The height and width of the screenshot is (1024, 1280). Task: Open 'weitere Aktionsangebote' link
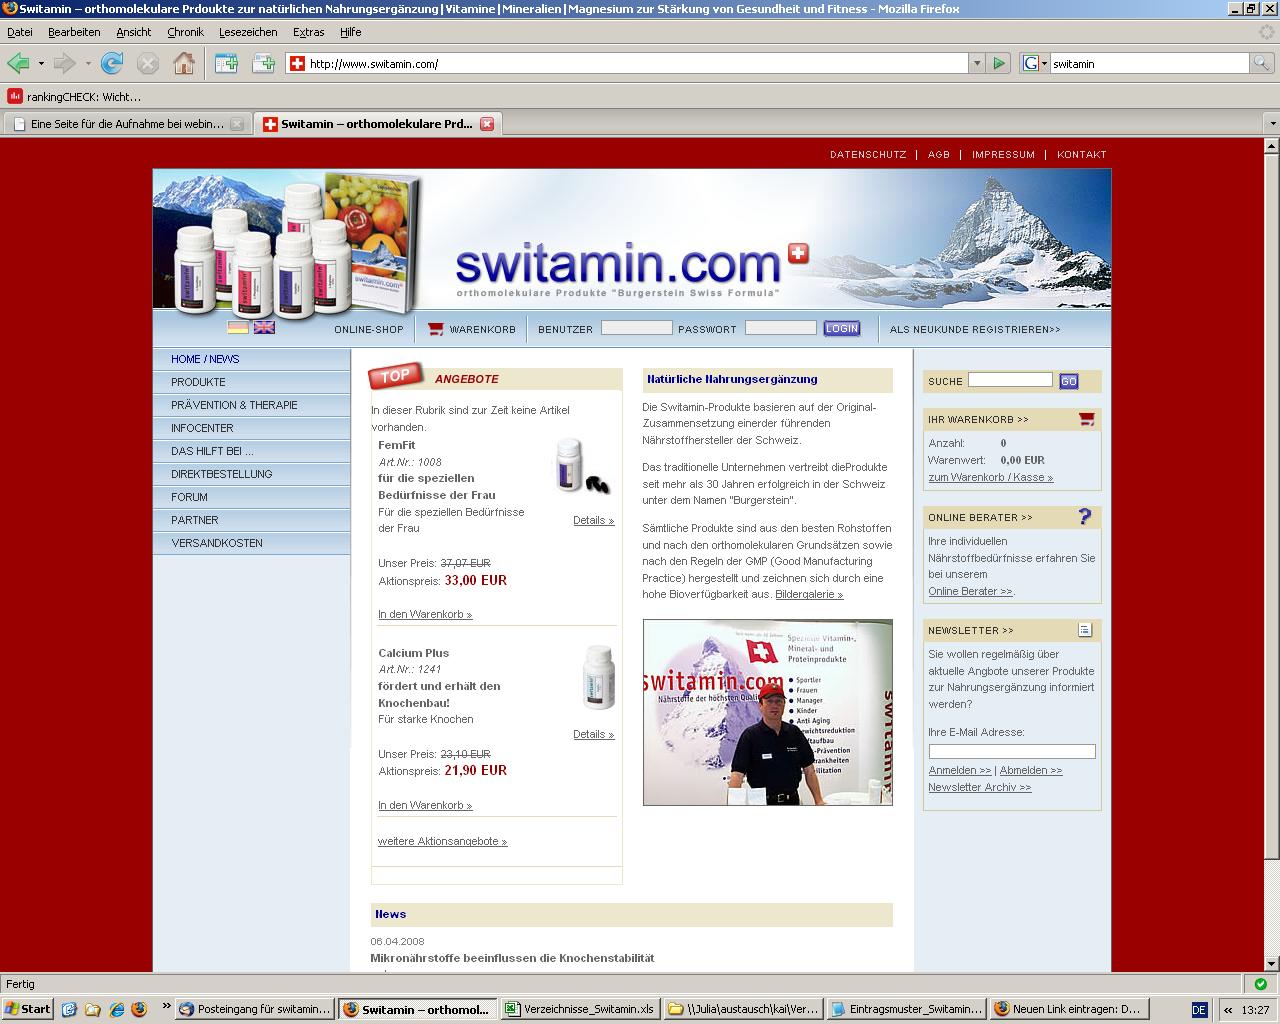[442, 841]
